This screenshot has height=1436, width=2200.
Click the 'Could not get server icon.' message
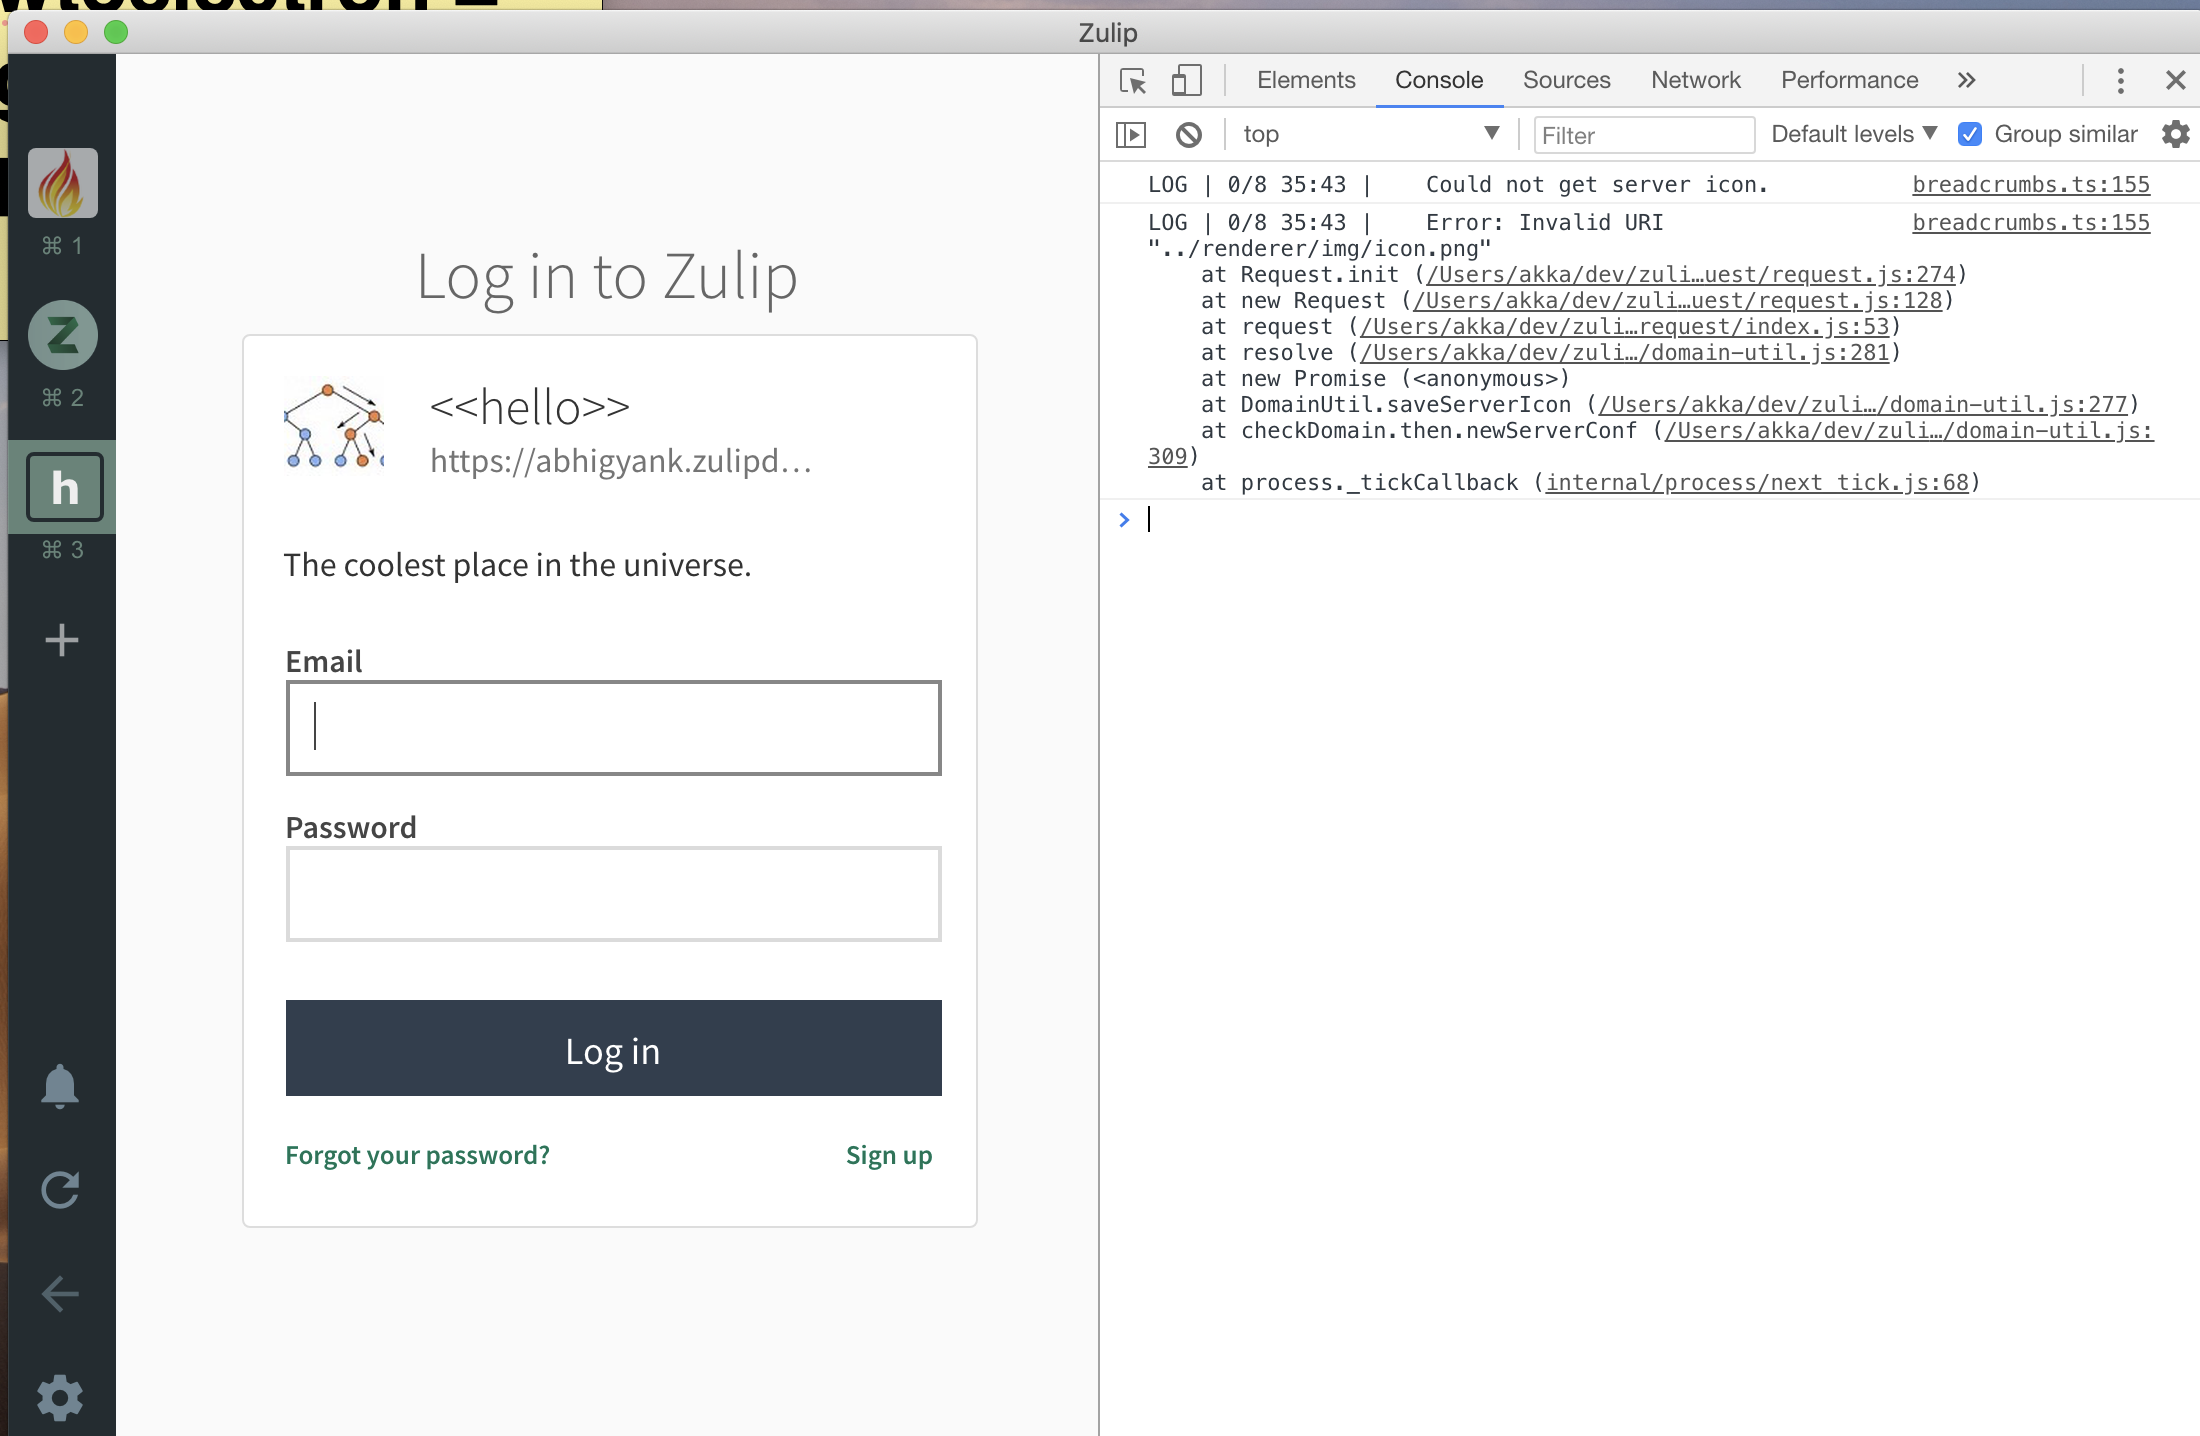pyautogui.click(x=1597, y=185)
